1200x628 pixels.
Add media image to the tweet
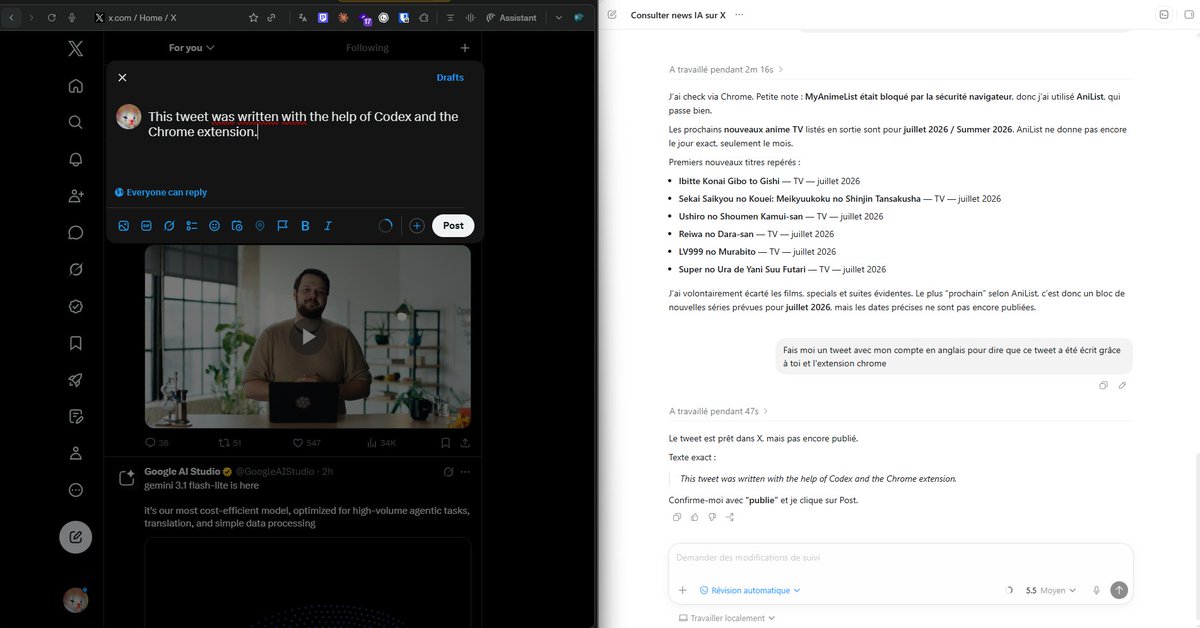click(124, 226)
